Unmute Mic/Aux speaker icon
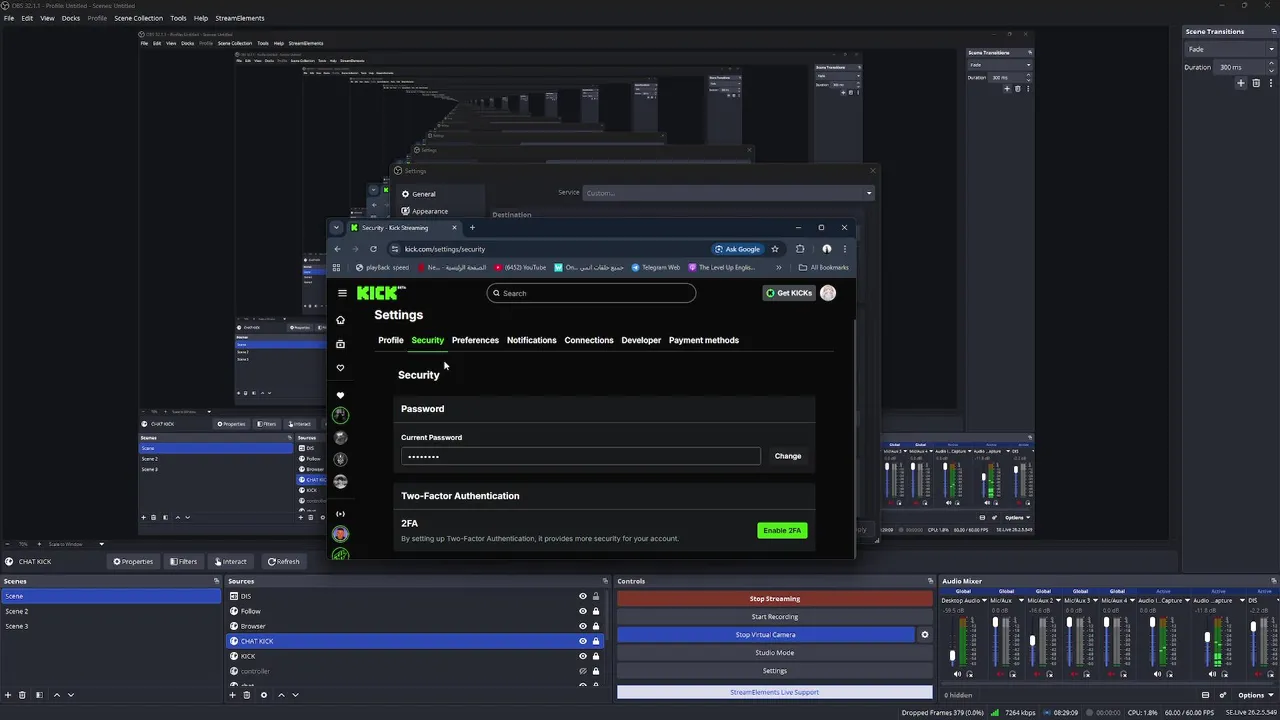The height and width of the screenshot is (720, 1280). tap(1000, 674)
